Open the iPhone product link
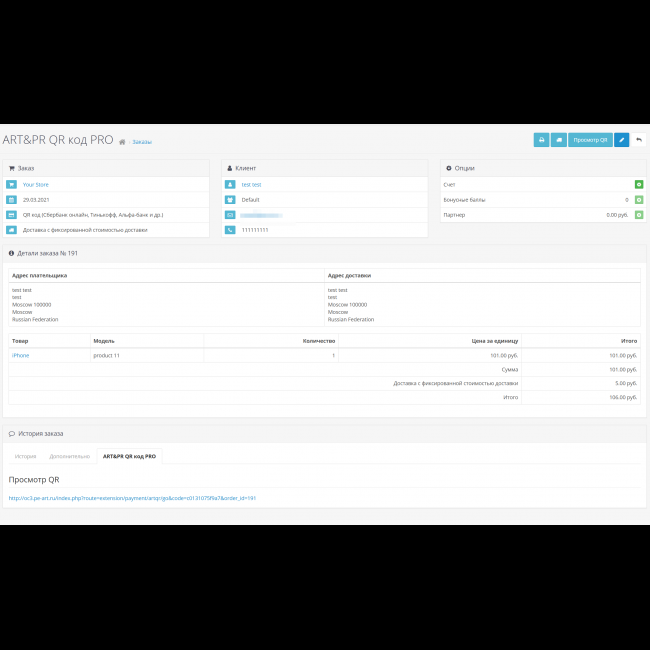This screenshot has height=650, width=650. (20, 355)
